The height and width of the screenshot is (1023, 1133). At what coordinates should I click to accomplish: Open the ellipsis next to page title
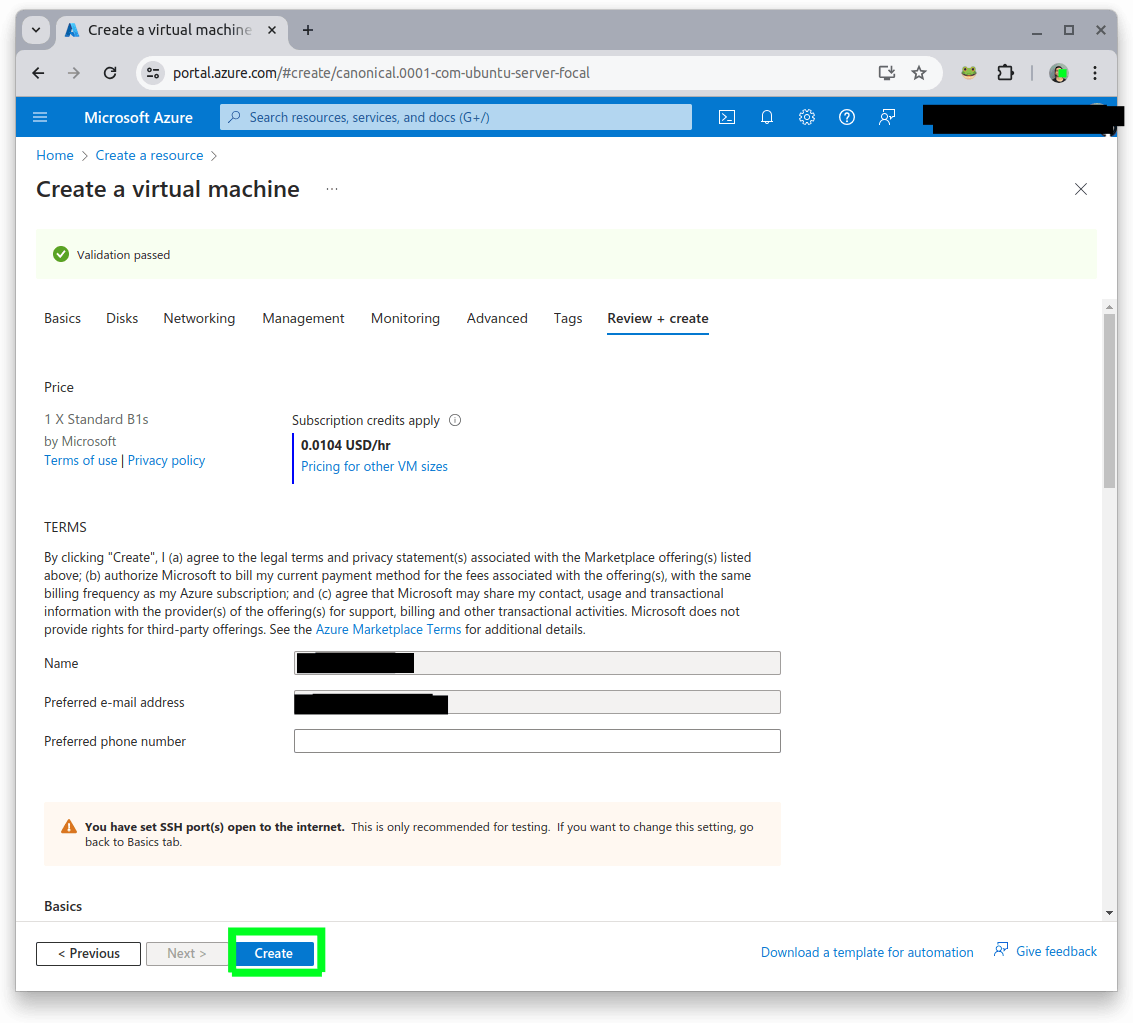[331, 189]
